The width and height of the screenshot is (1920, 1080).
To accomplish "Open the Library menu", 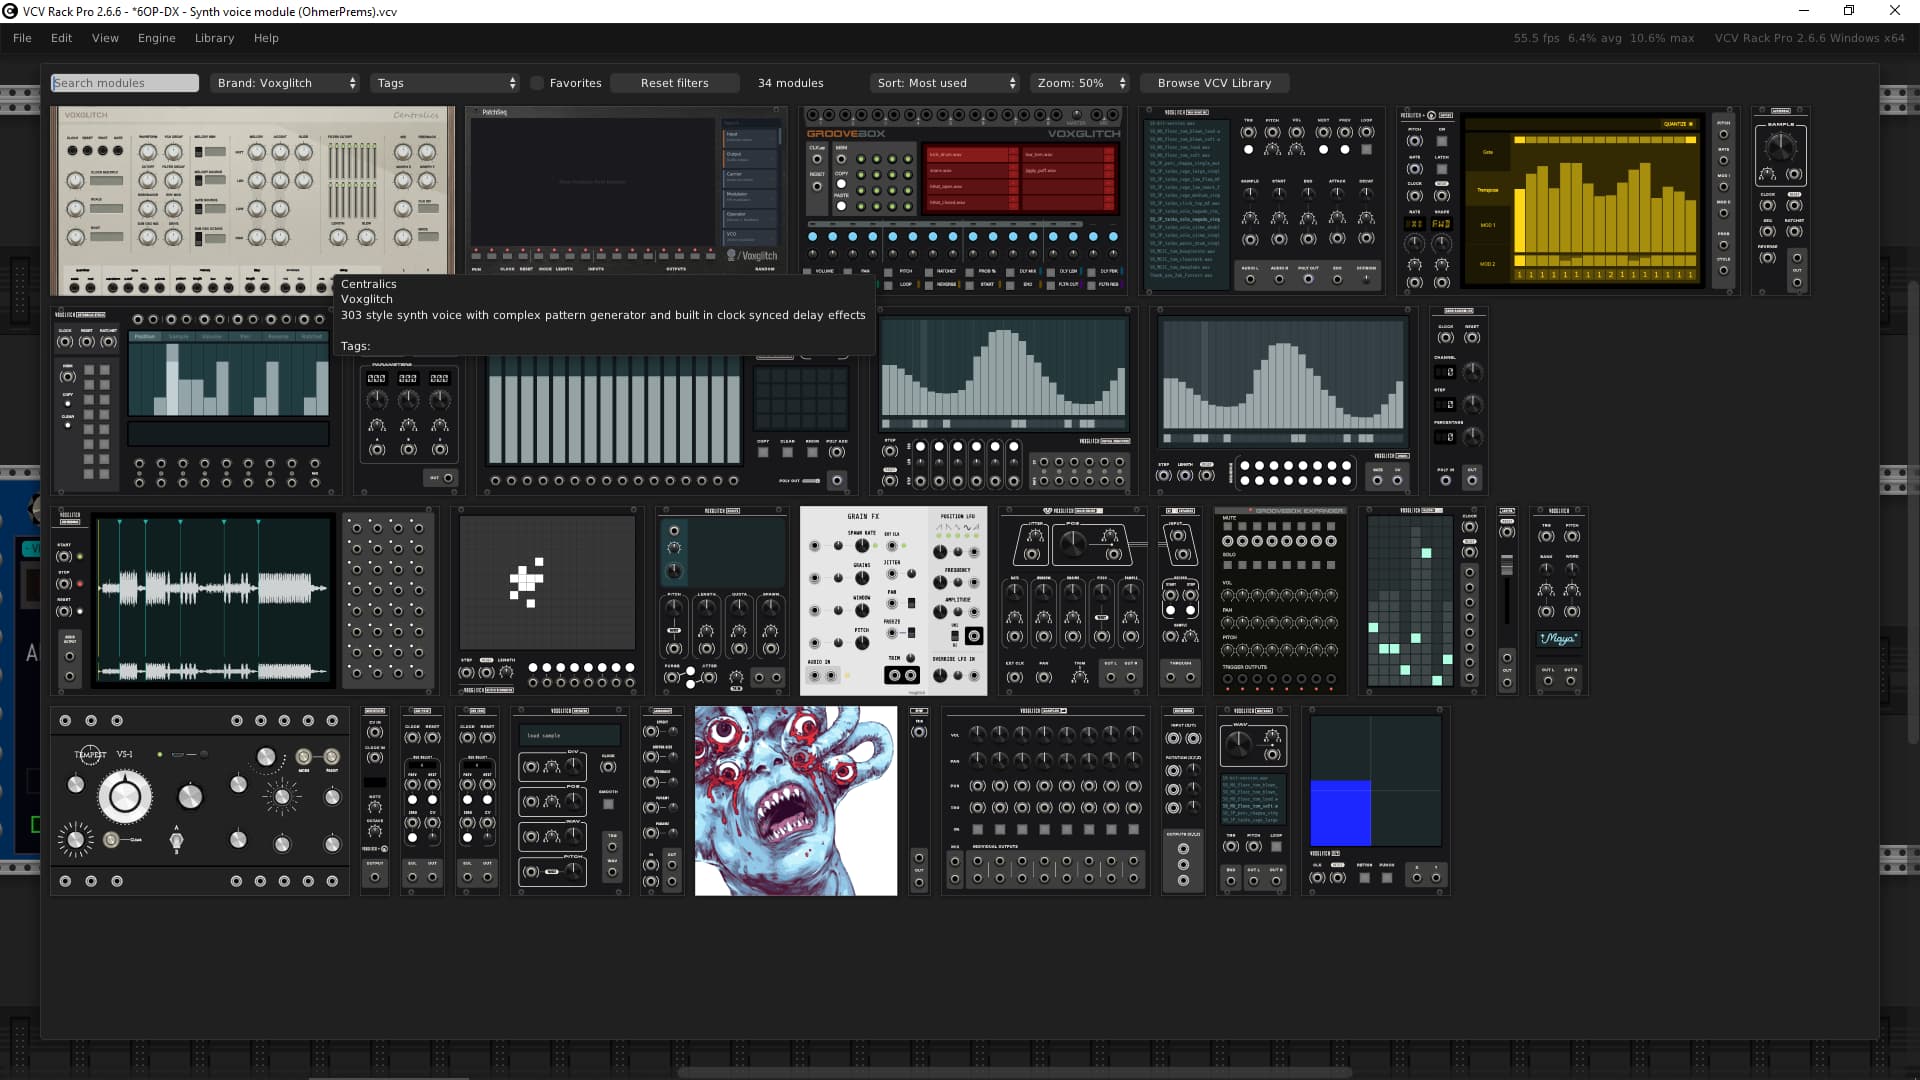I will click(214, 38).
